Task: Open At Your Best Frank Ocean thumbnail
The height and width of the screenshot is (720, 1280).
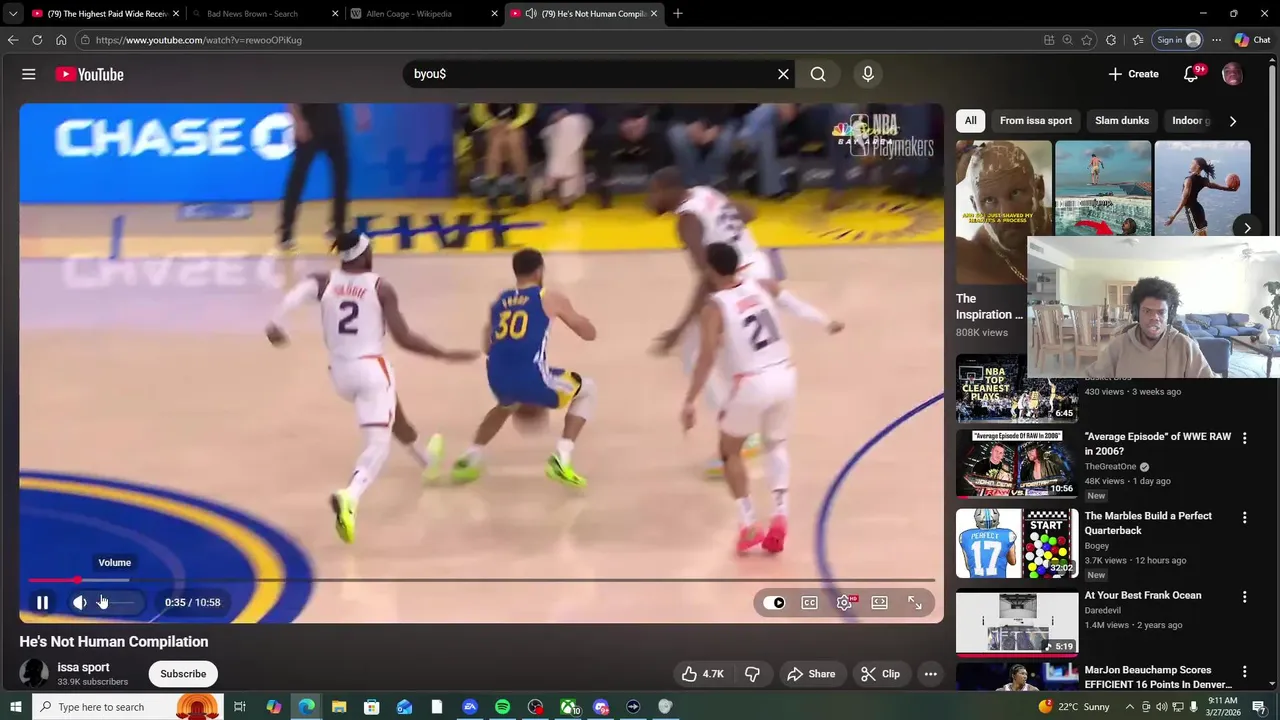Action: pyautogui.click(x=1016, y=622)
